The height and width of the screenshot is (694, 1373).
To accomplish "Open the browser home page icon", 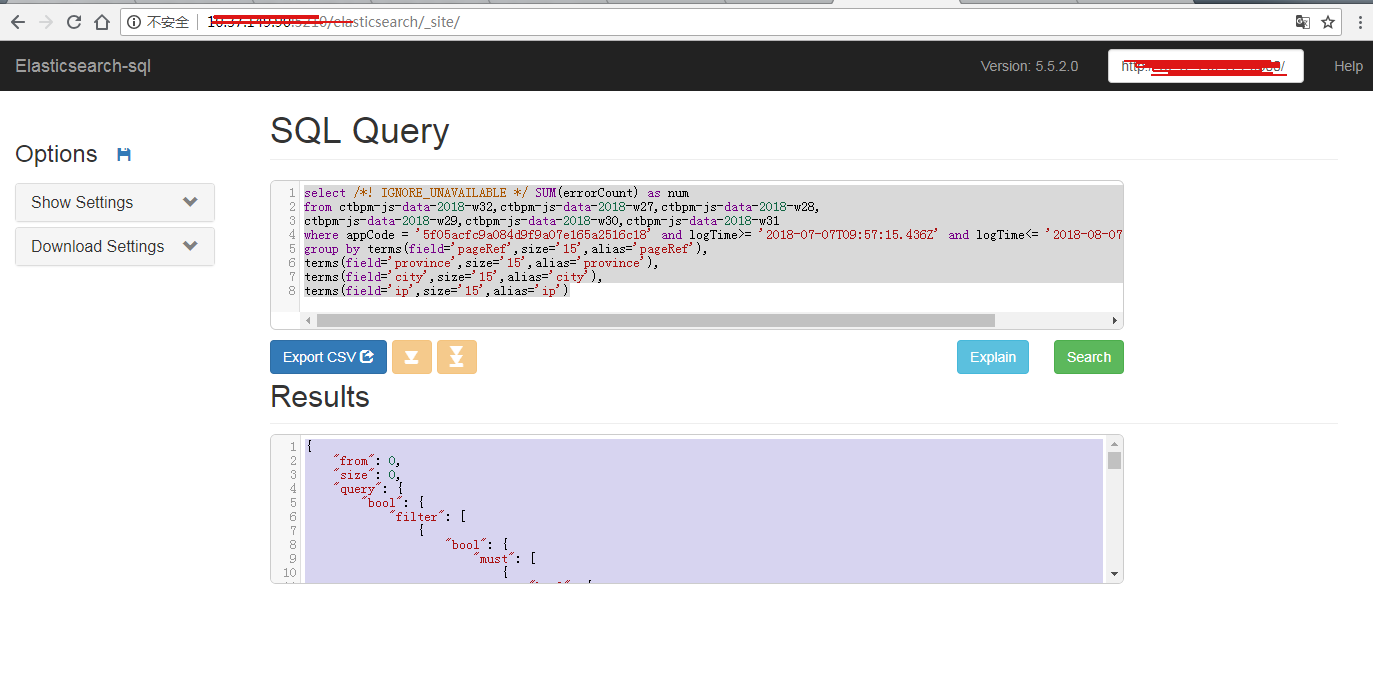I will pos(102,22).
